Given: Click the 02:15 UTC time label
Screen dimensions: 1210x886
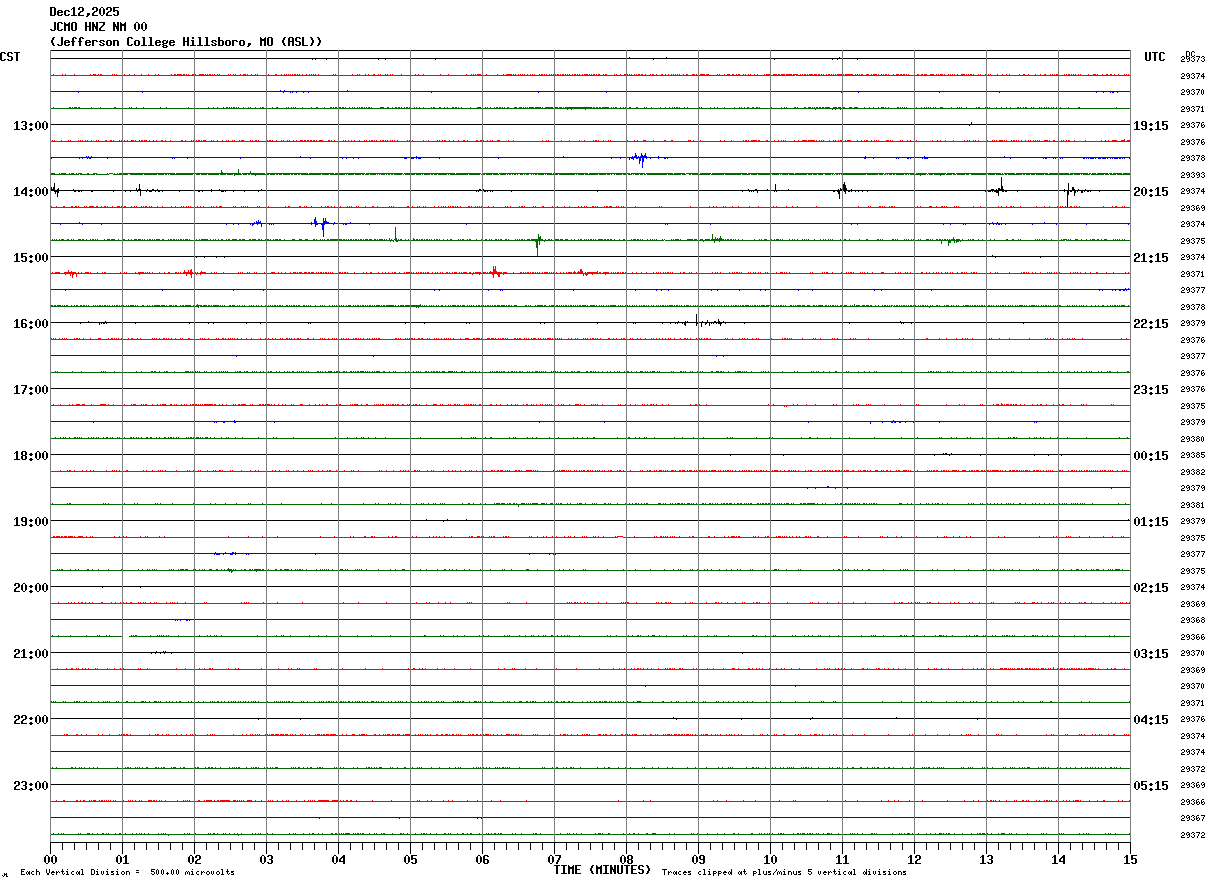Looking at the screenshot, I should click(1151, 588).
